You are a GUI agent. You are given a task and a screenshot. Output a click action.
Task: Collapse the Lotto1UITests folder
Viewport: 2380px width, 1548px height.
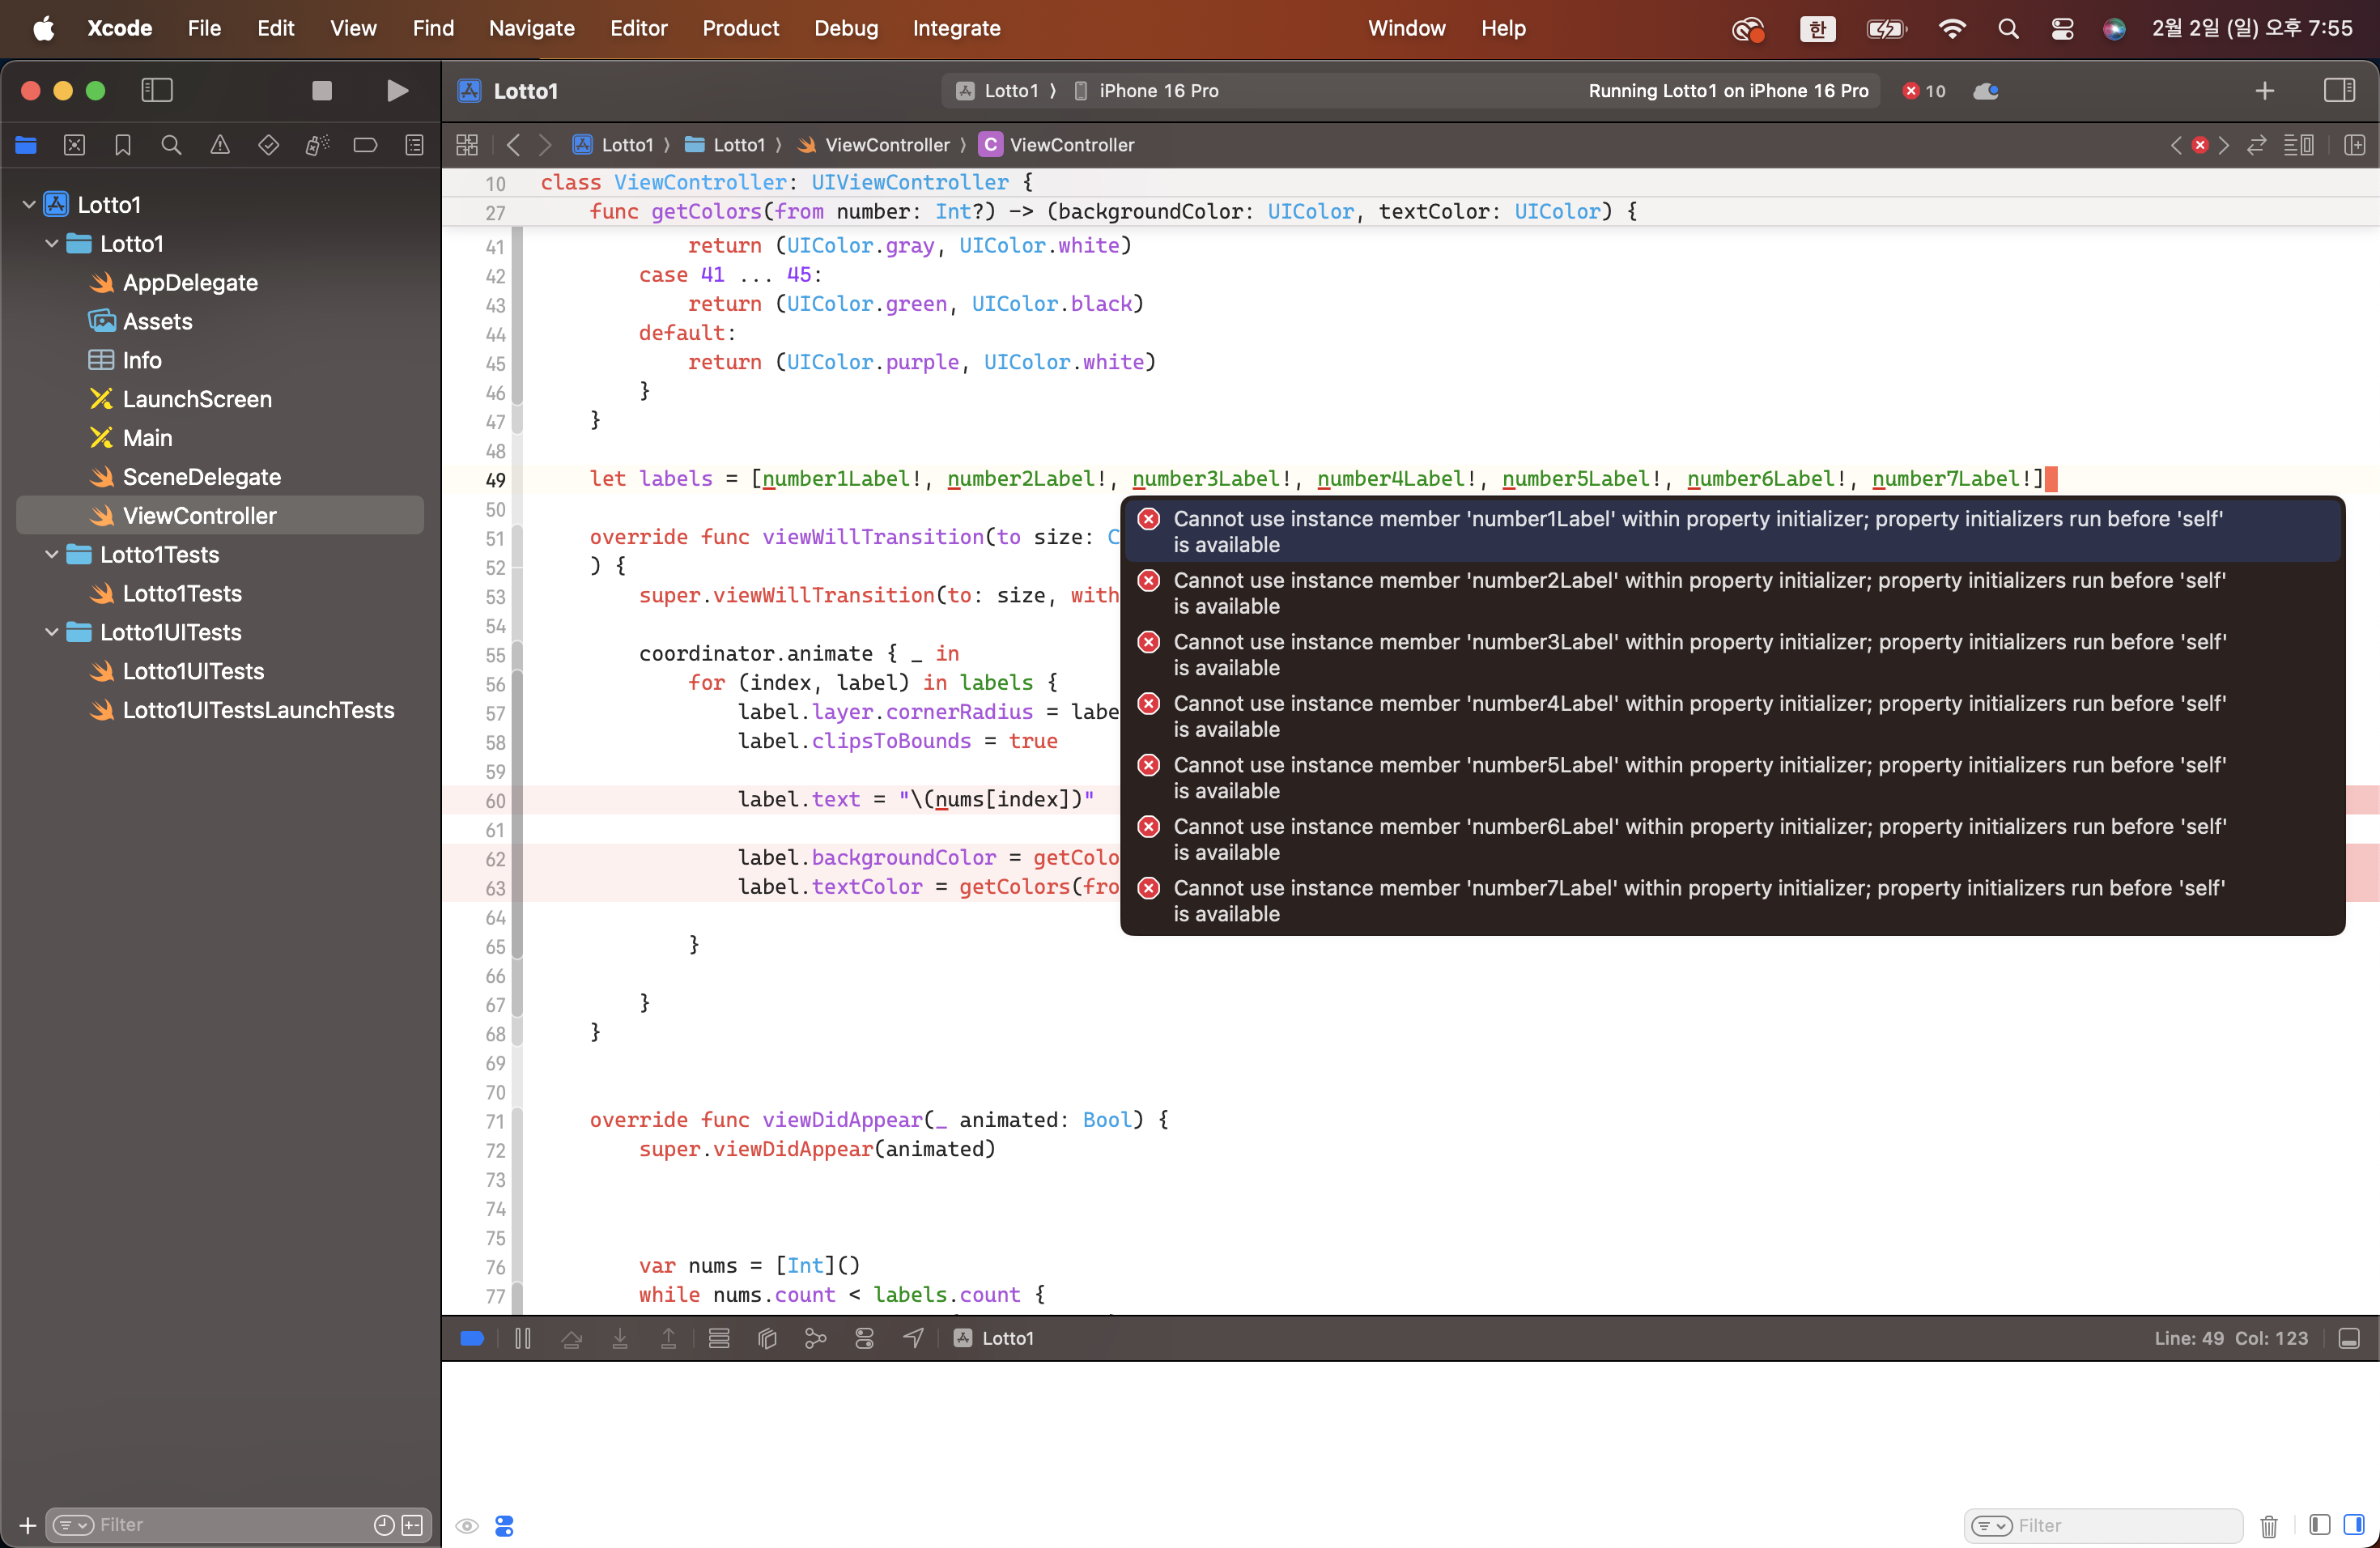coord(52,632)
